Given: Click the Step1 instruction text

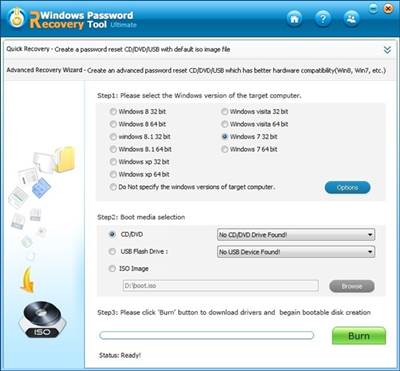Looking at the screenshot, I should pos(199,96).
